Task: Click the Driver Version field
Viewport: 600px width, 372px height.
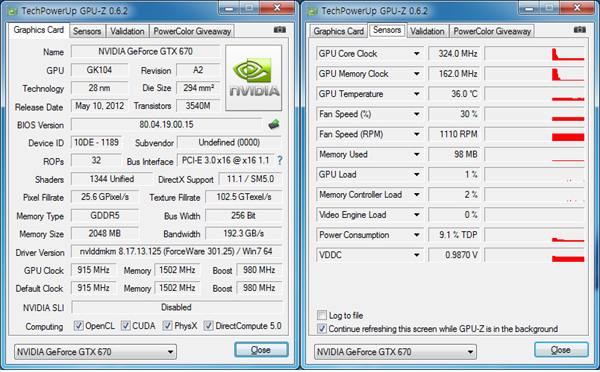Action: (176, 251)
